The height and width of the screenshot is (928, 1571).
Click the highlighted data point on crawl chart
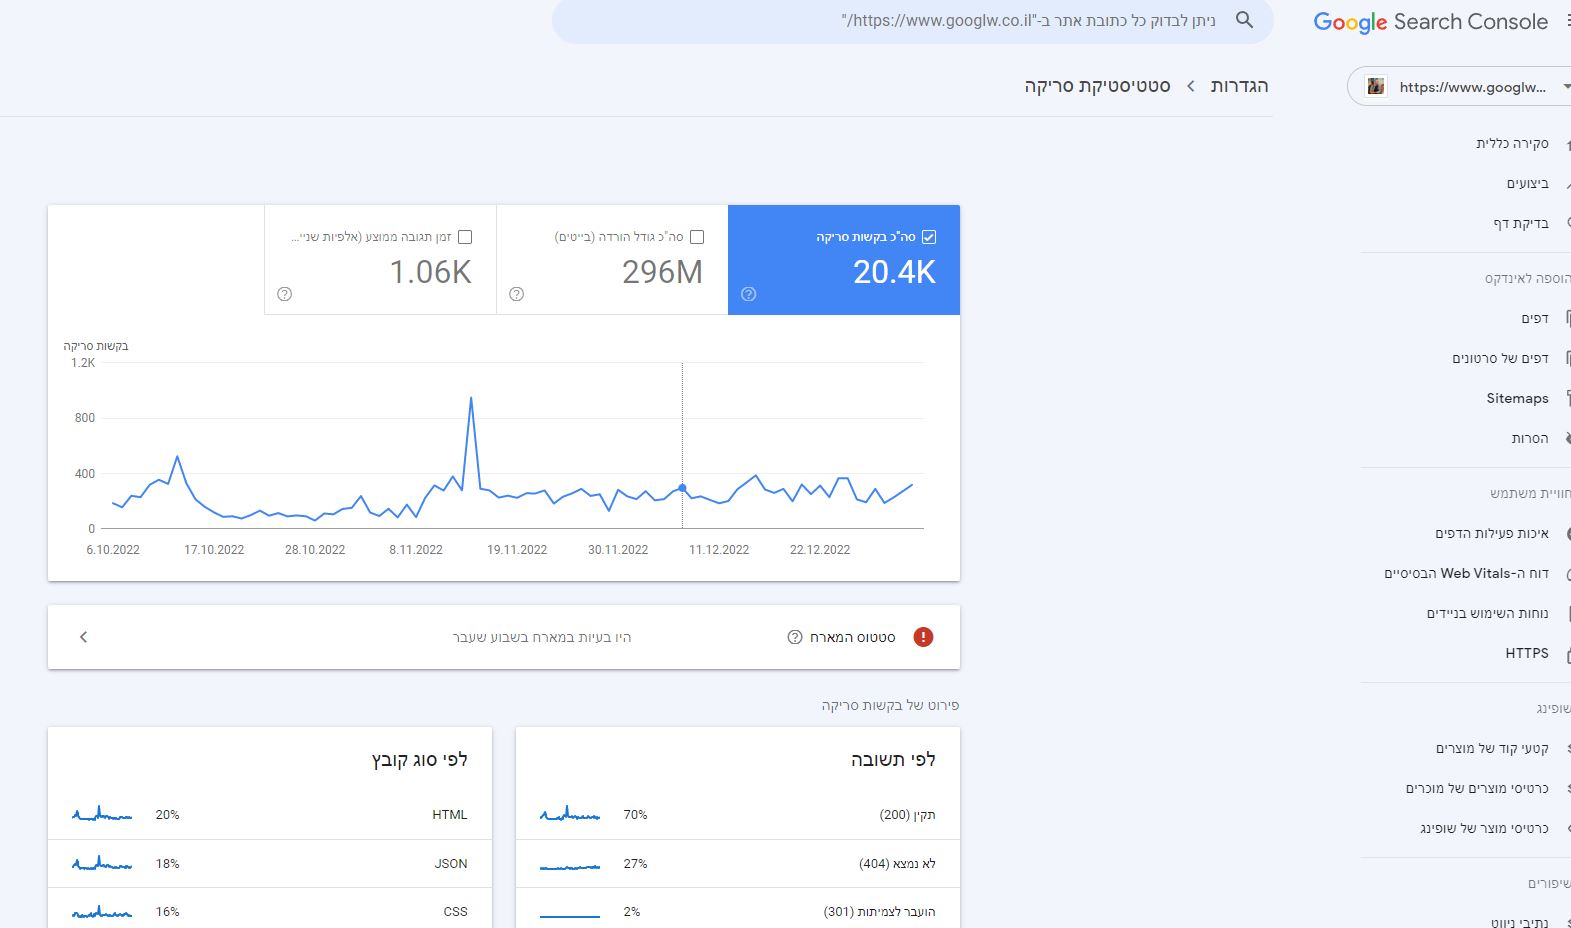pyautogui.click(x=683, y=488)
